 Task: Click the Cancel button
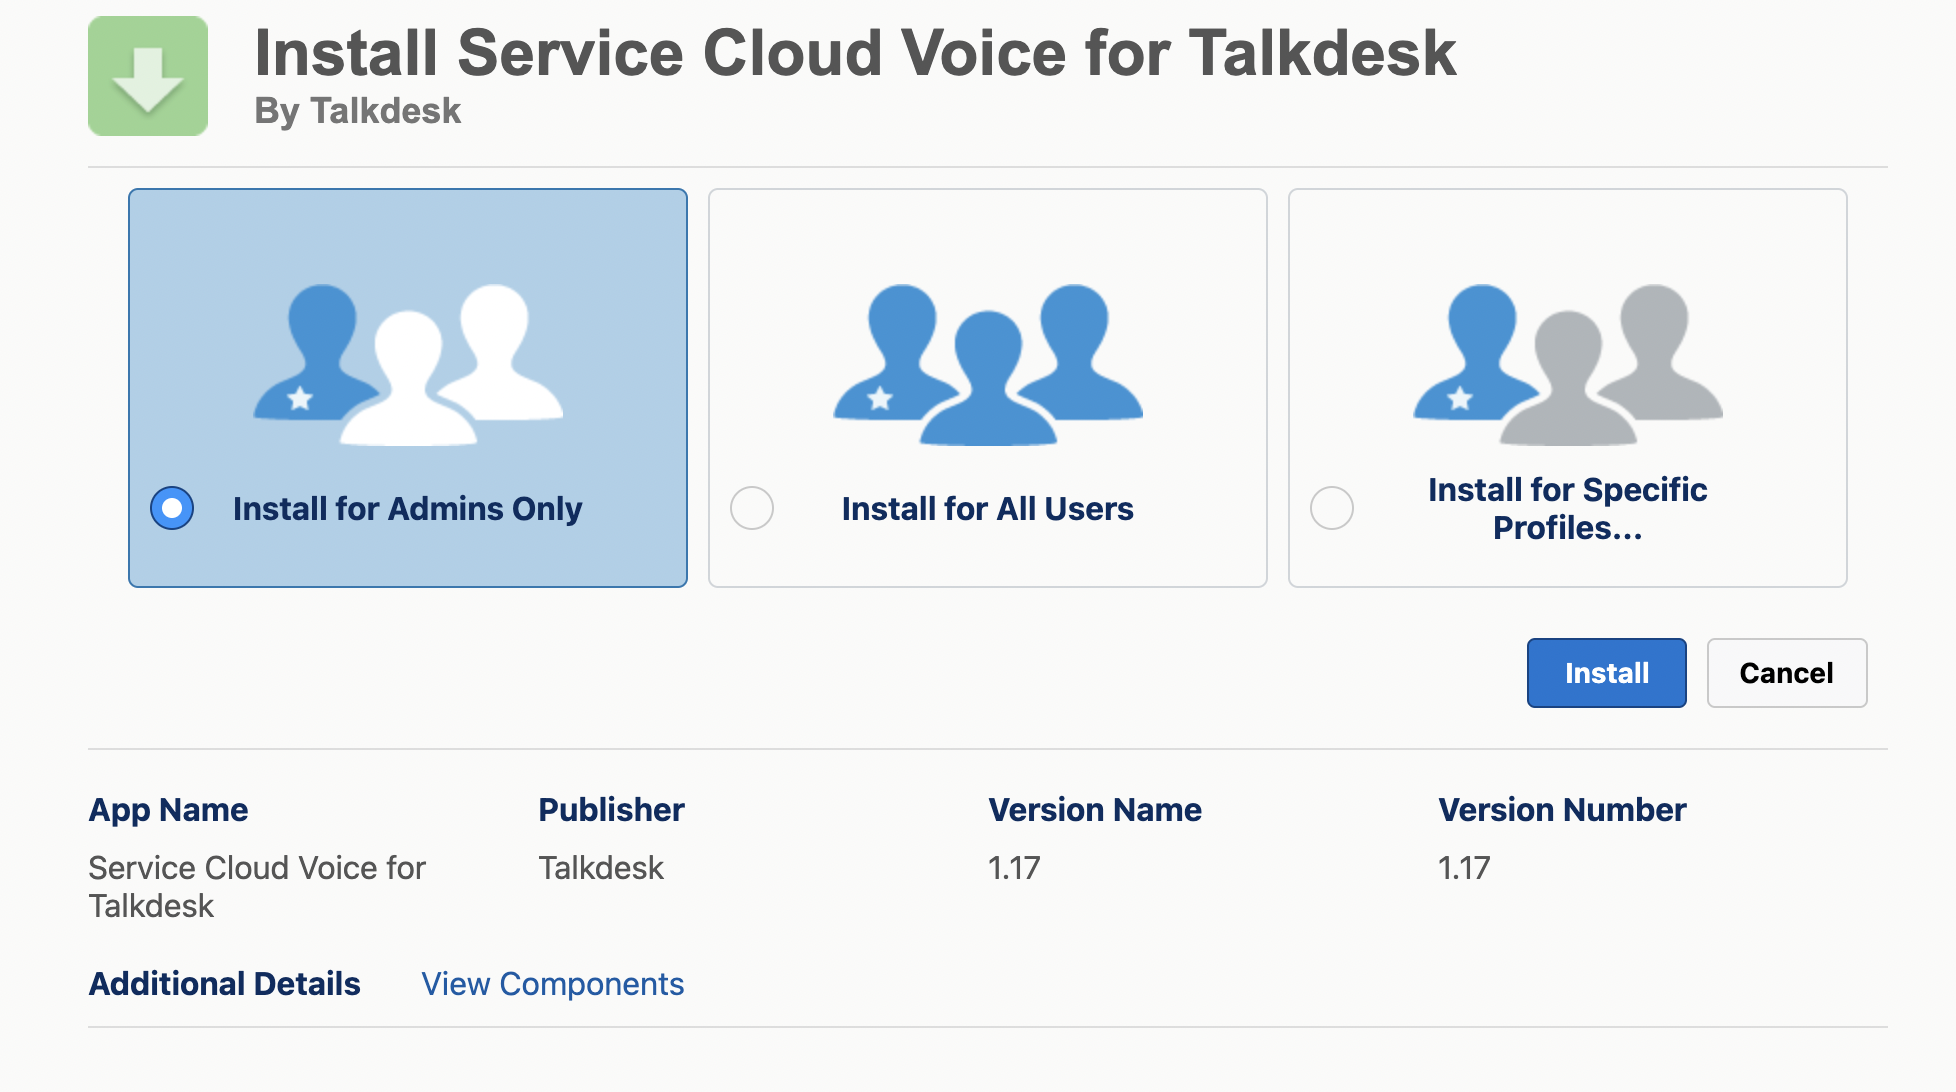(x=1786, y=673)
